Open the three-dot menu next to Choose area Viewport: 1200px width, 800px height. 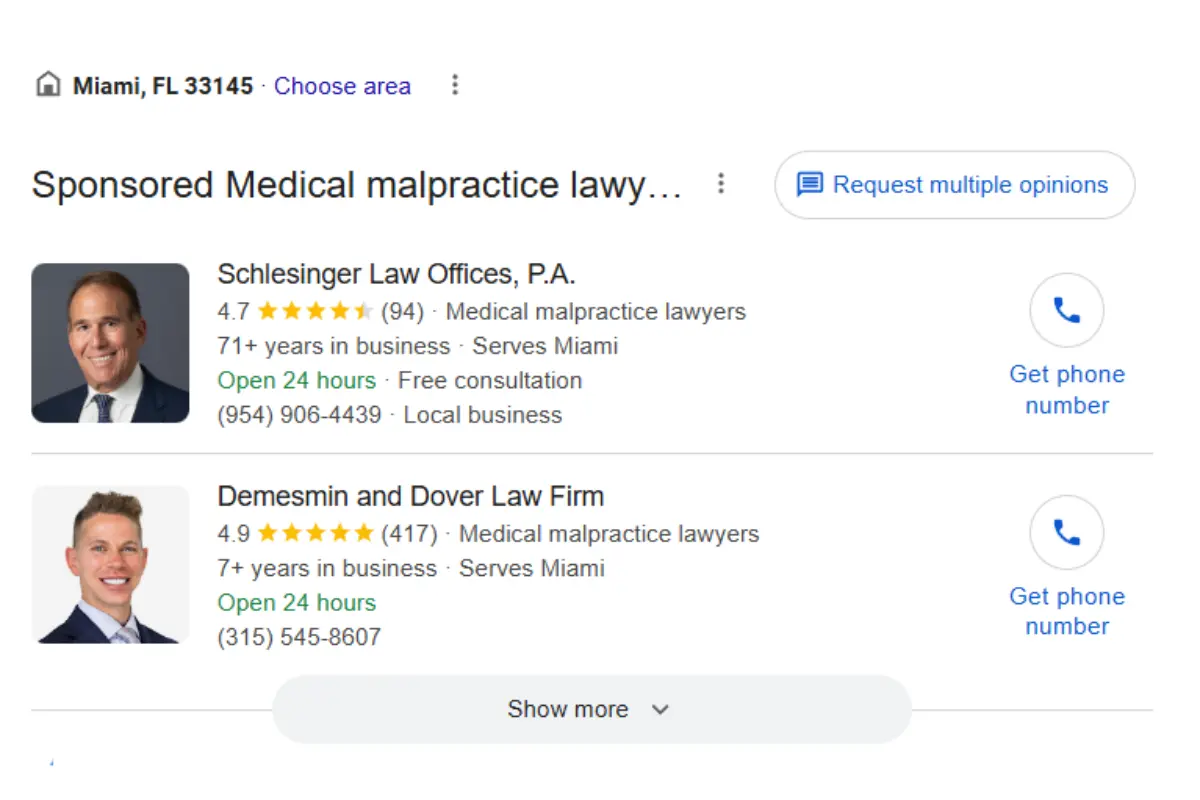(x=455, y=85)
